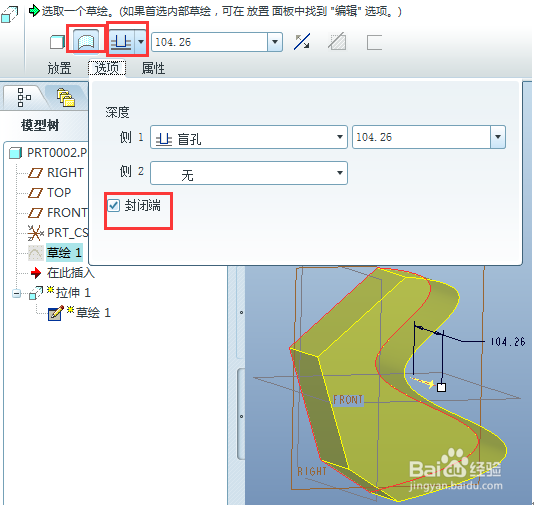Click the white depth drag handle in viewport
The image size is (534, 505).
[x=441, y=387]
